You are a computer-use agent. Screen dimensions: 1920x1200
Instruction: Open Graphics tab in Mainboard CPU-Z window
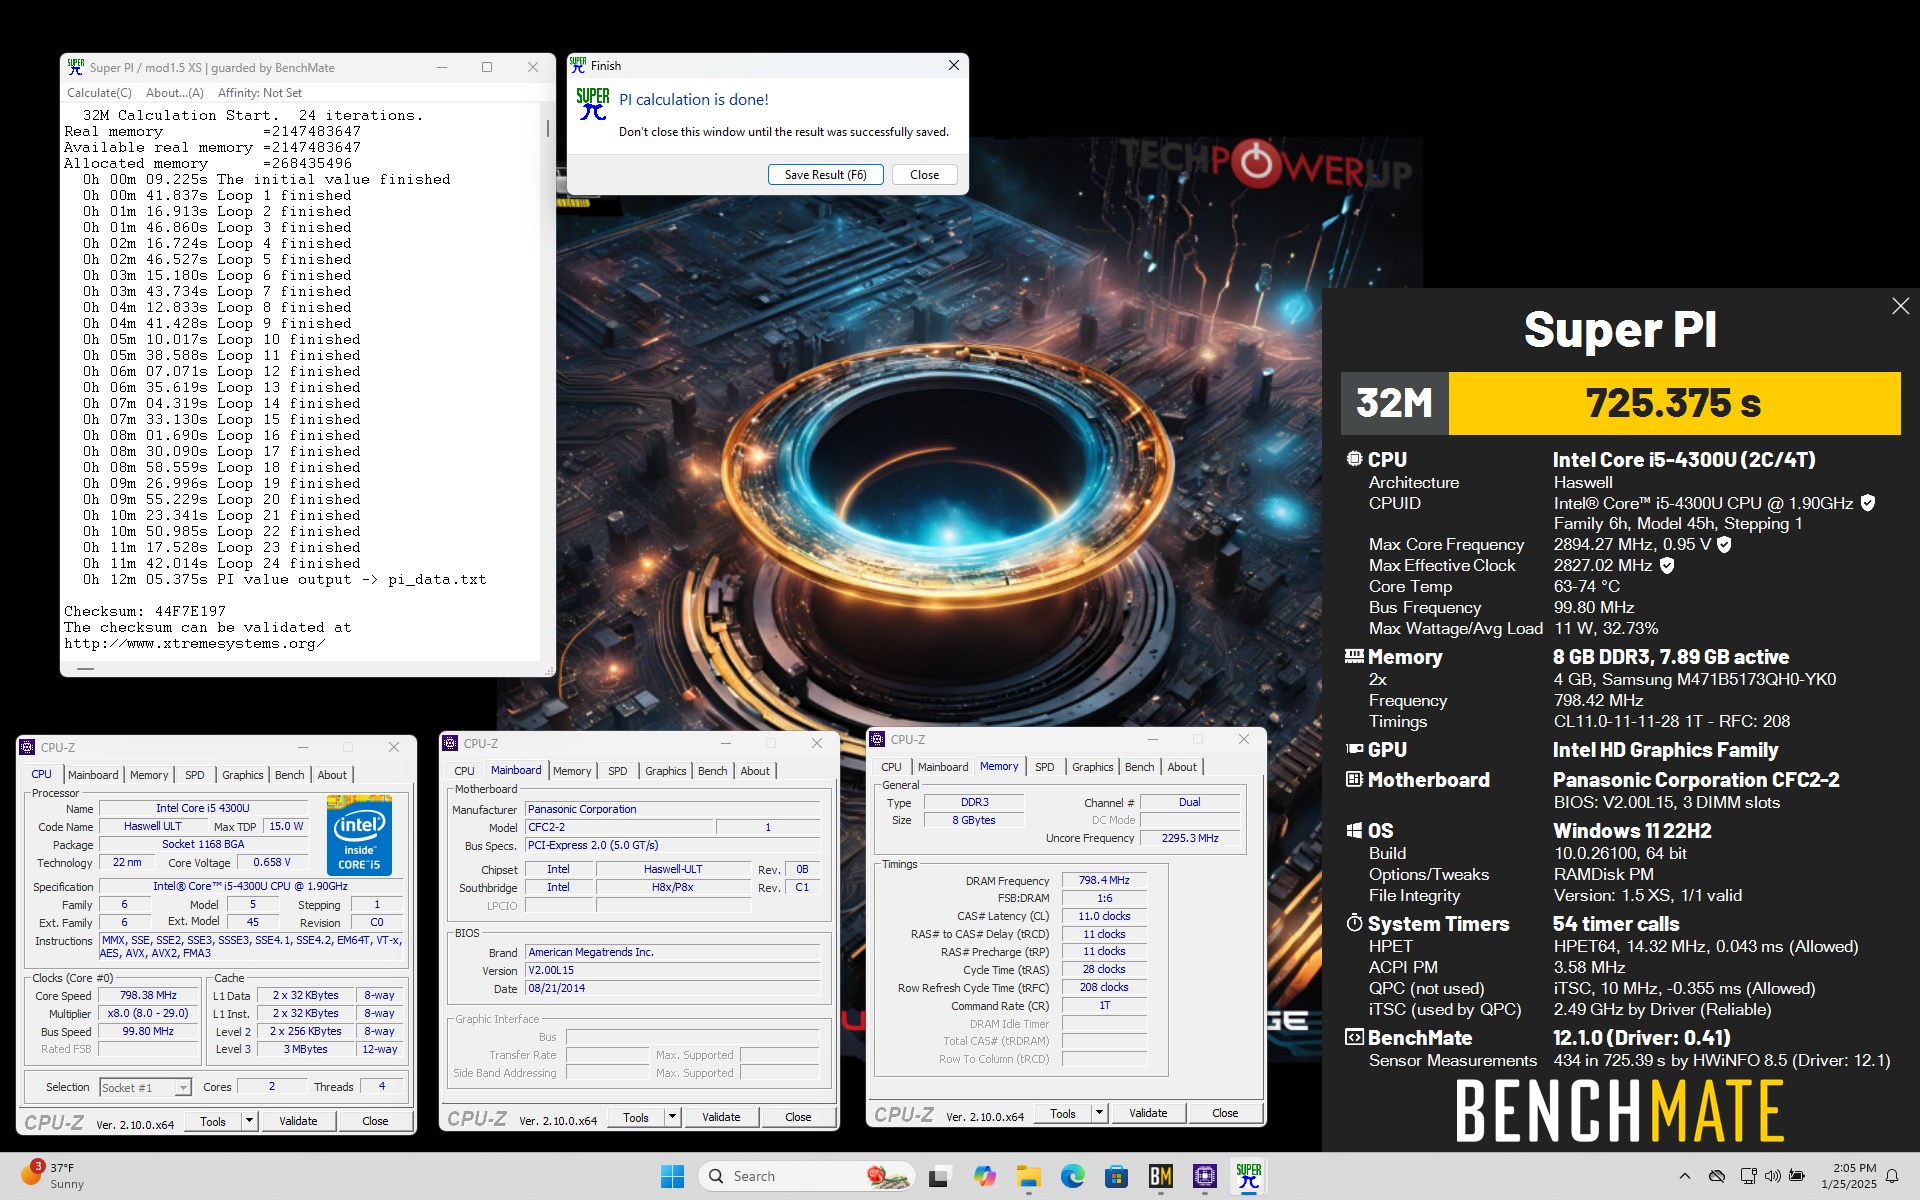(665, 771)
